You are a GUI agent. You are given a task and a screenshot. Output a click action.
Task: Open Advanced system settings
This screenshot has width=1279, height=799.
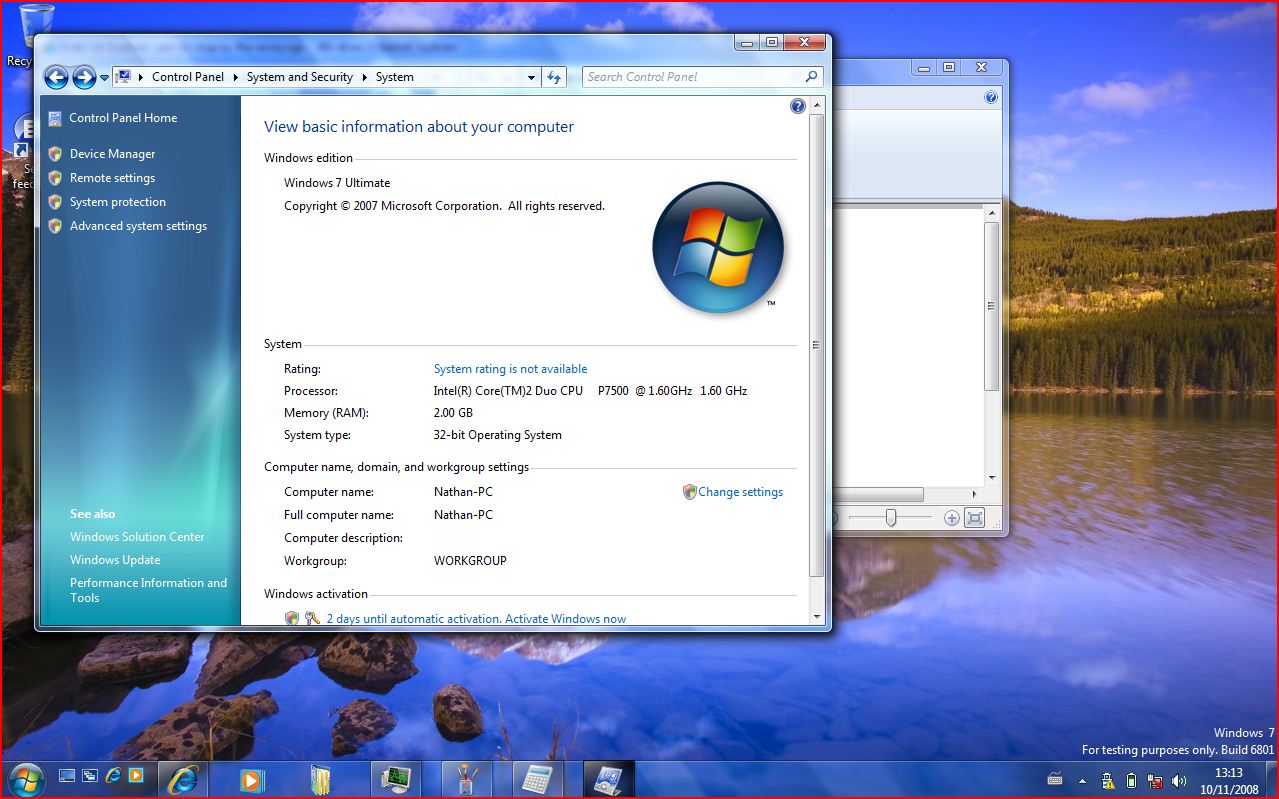(138, 226)
